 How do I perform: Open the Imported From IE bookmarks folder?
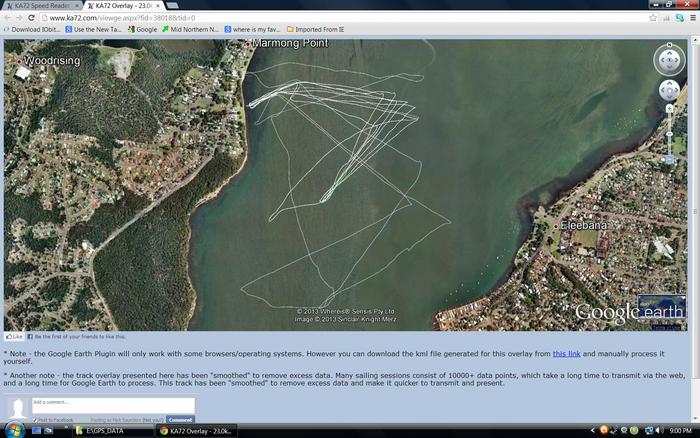[319, 30]
